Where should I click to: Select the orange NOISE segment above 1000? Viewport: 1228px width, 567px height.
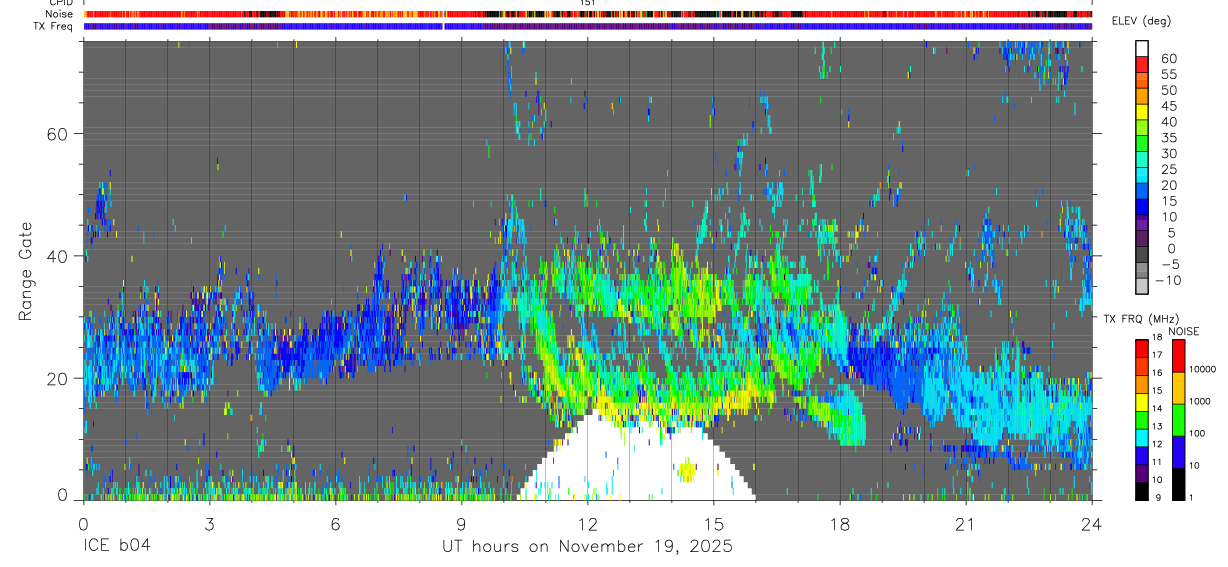click(1179, 388)
